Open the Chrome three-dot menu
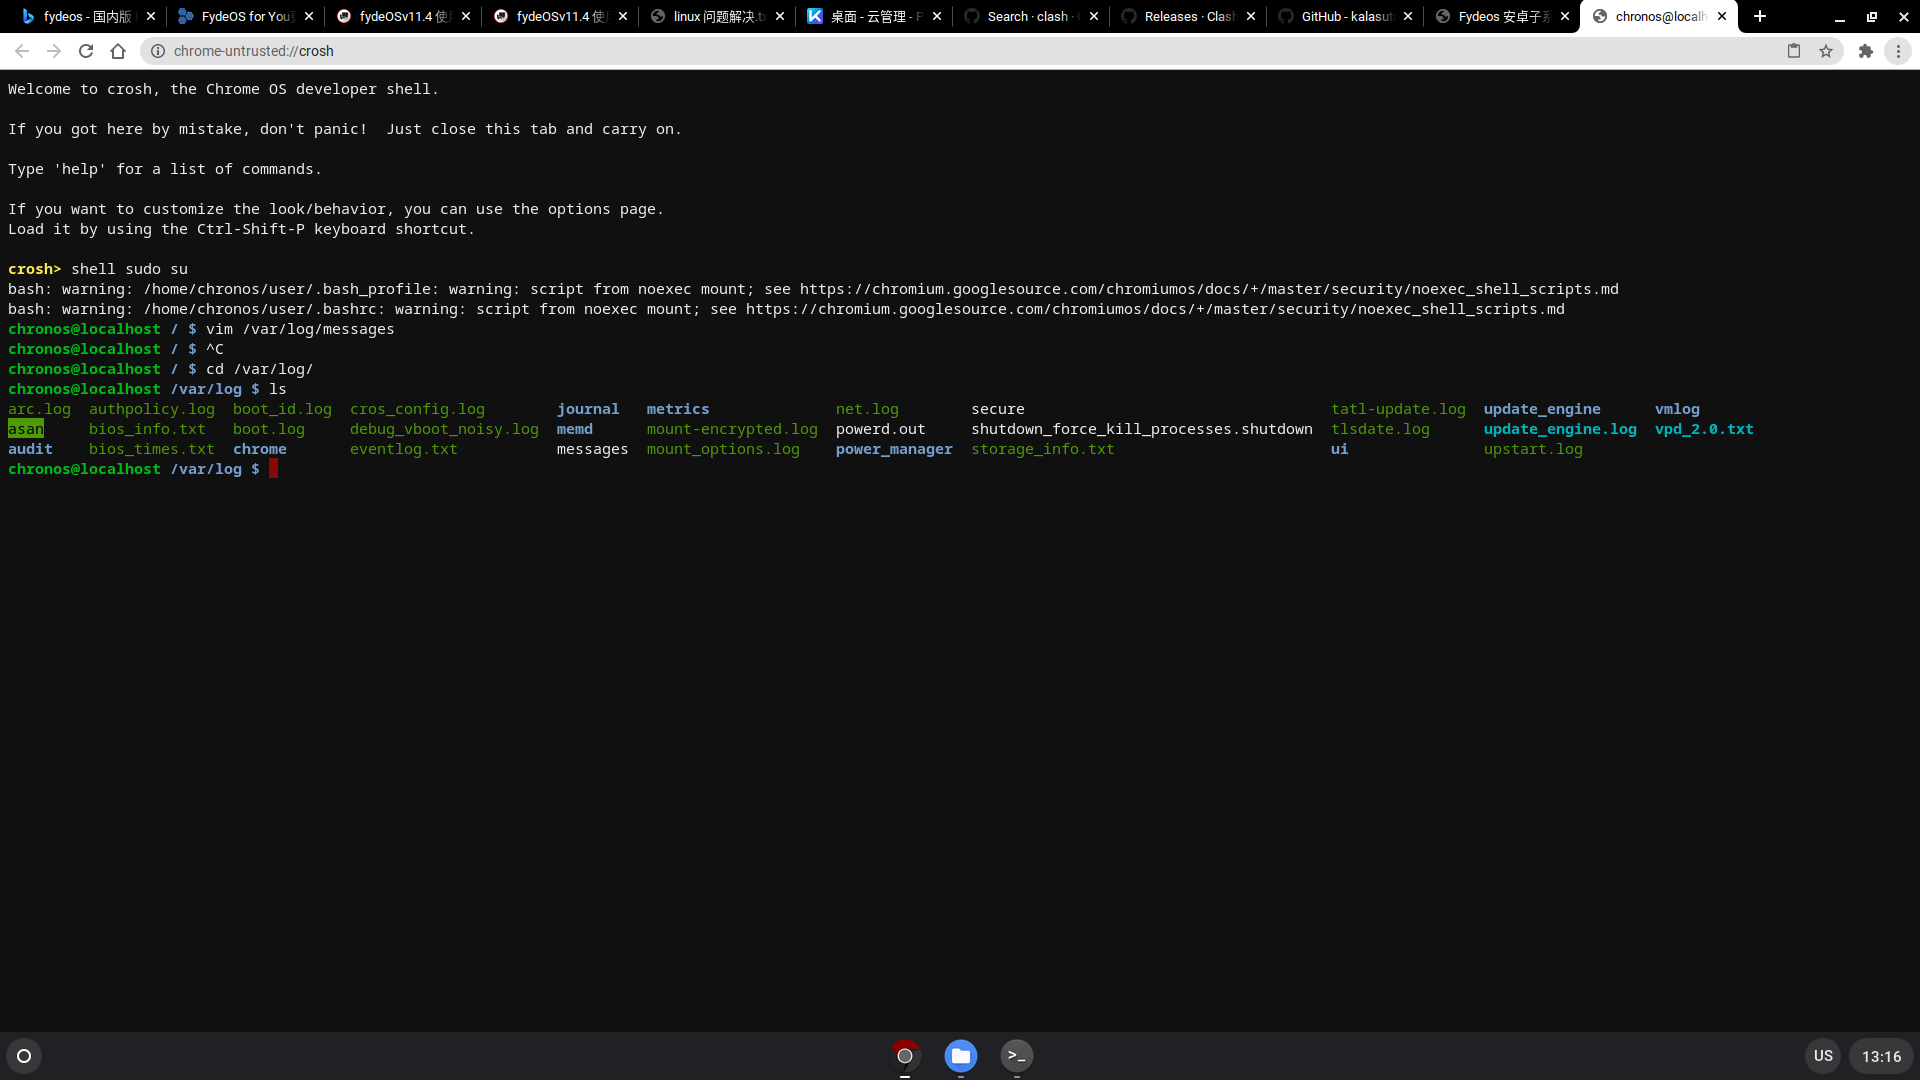 (x=1898, y=51)
